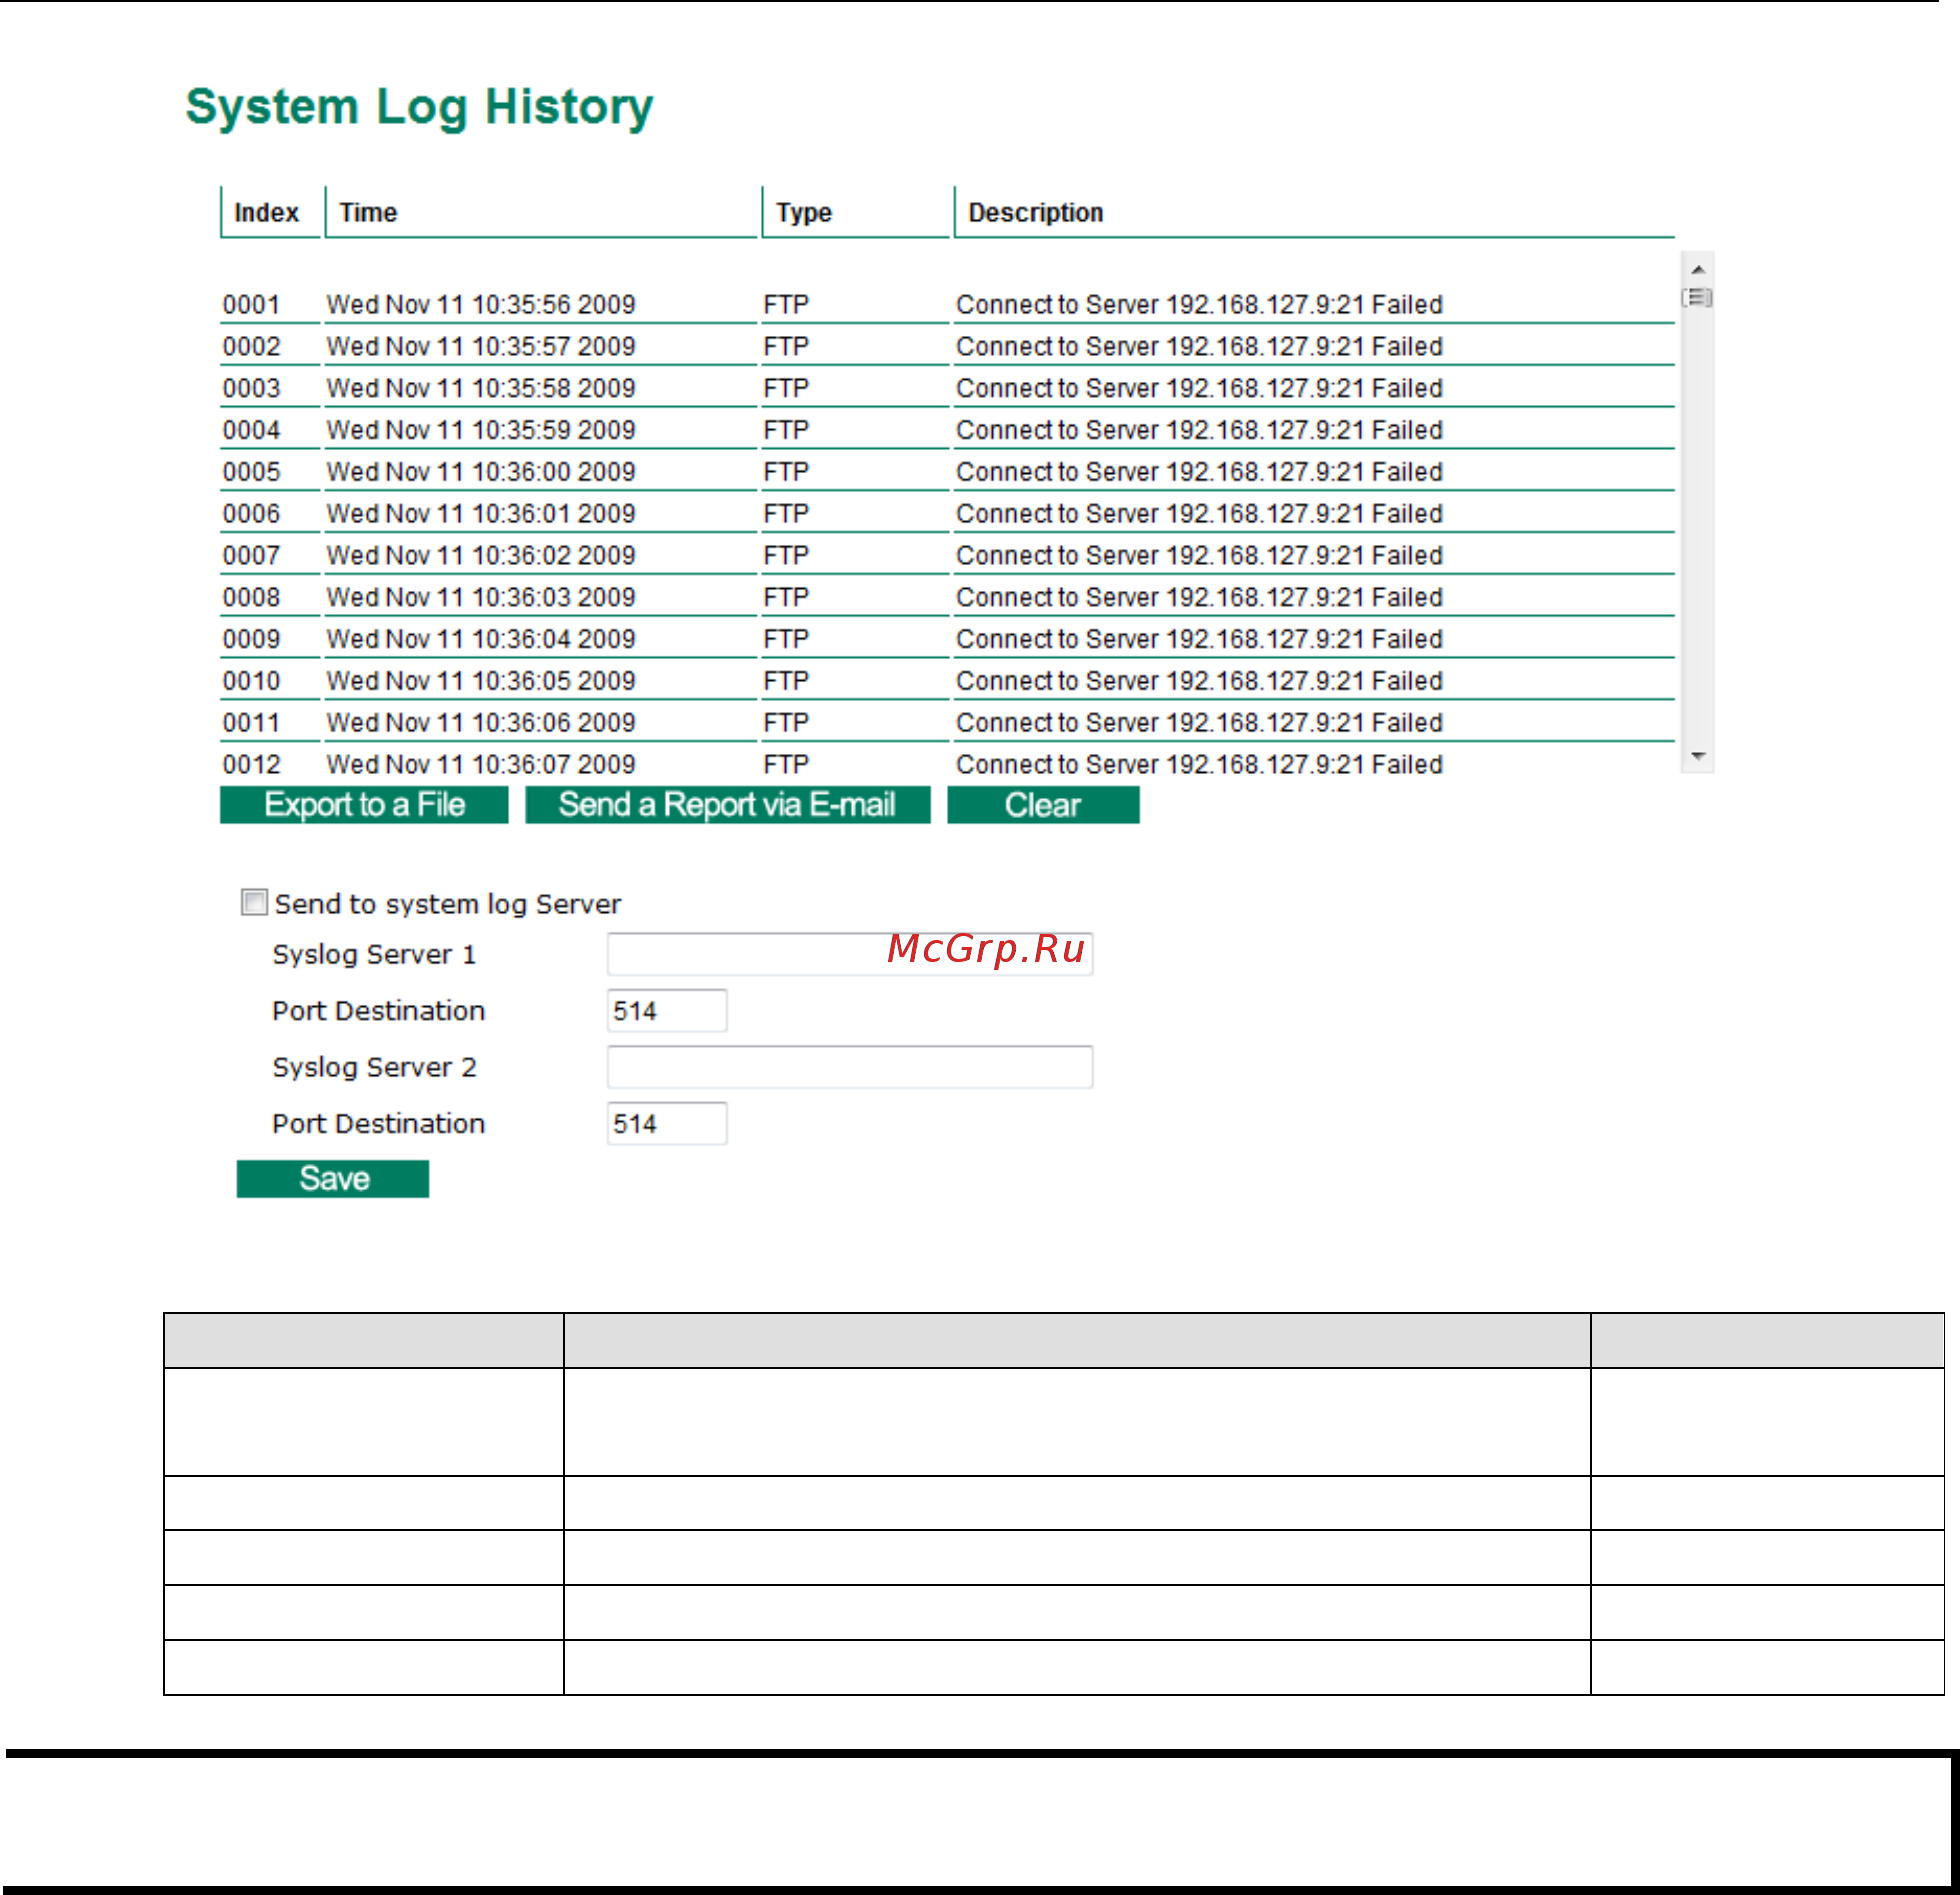Screen dimensions: 1960x1895
Task: Select Port Destination field under Syslog Server 1
Action: point(667,1011)
